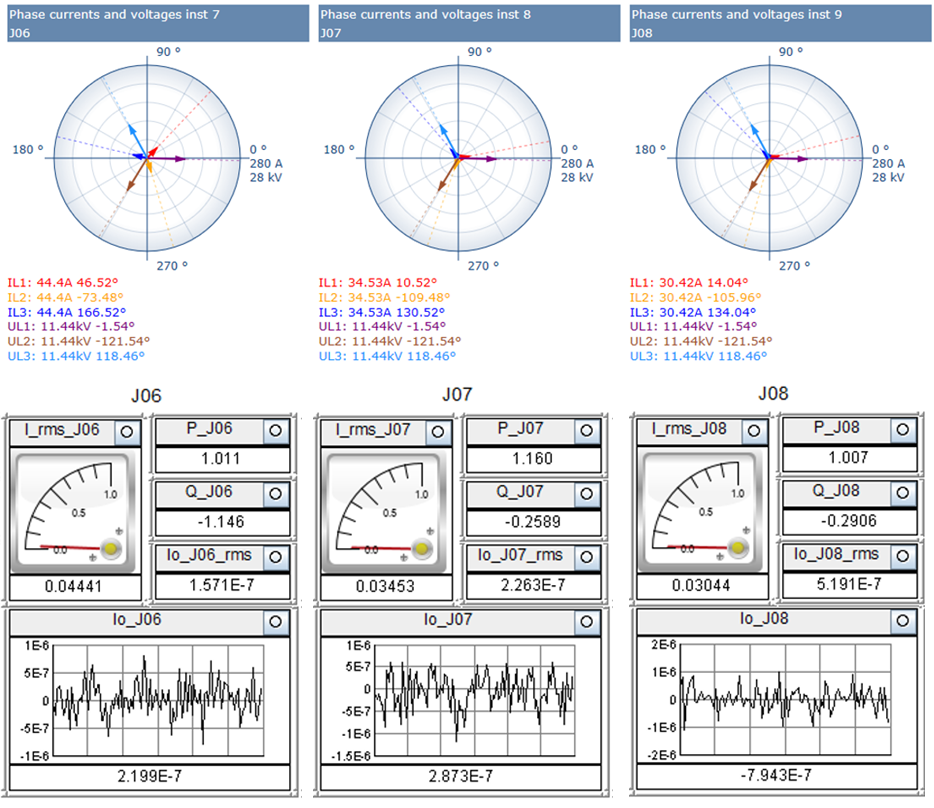The height and width of the screenshot is (808, 934).
Task: Click the J08 section title above the meters
Action: pyautogui.click(x=773, y=393)
